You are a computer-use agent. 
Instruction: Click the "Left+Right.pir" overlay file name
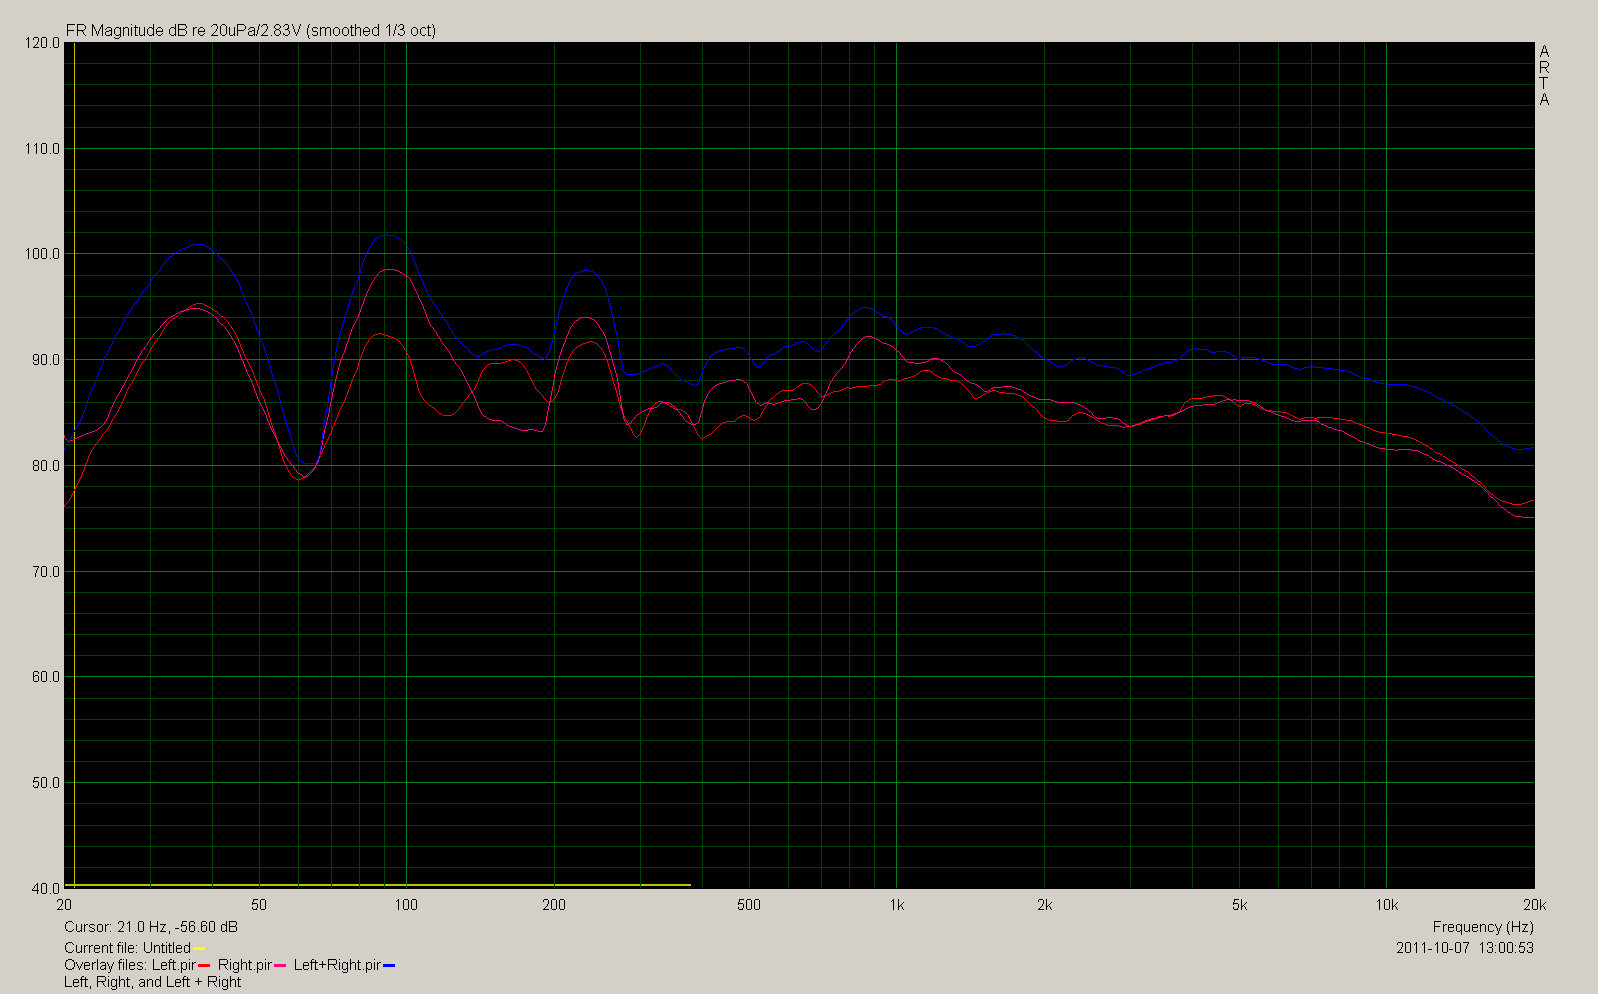tap(337, 965)
